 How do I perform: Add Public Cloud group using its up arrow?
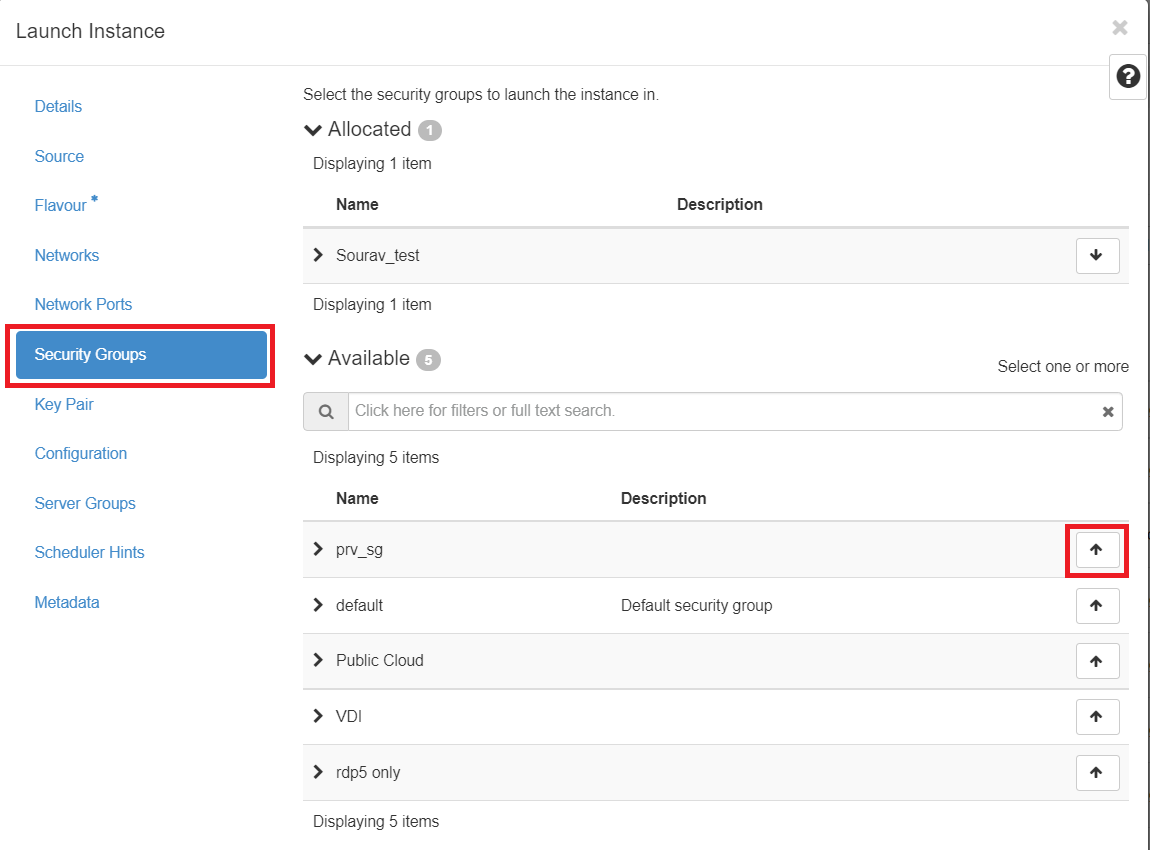tap(1097, 661)
